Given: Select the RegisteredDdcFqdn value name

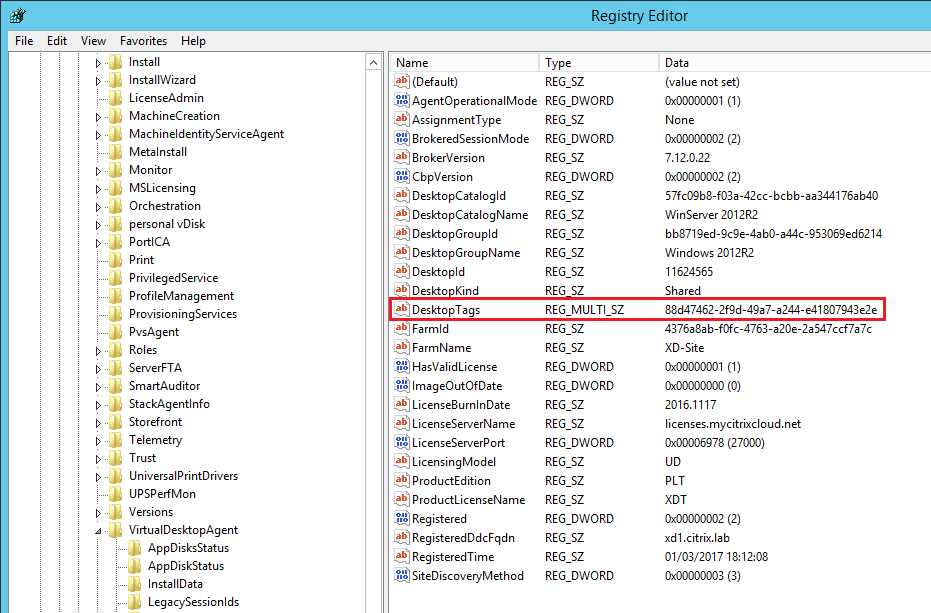Looking at the screenshot, I should 464,538.
